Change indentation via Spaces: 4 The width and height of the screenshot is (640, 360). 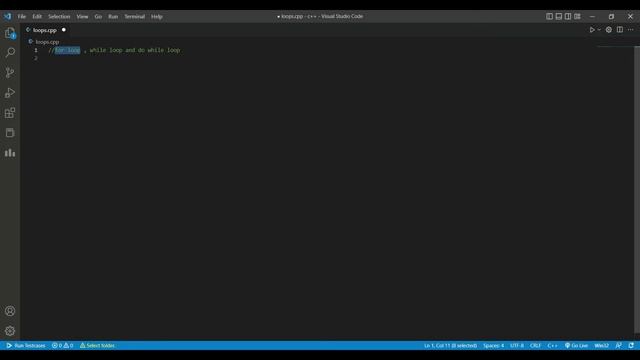click(x=493, y=346)
